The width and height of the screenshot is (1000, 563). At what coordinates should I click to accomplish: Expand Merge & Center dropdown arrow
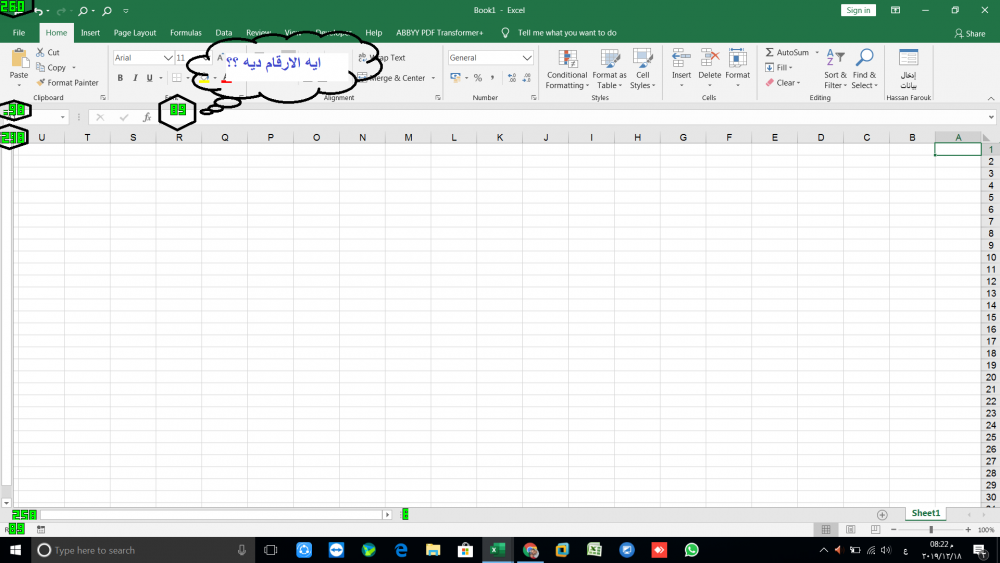point(433,78)
